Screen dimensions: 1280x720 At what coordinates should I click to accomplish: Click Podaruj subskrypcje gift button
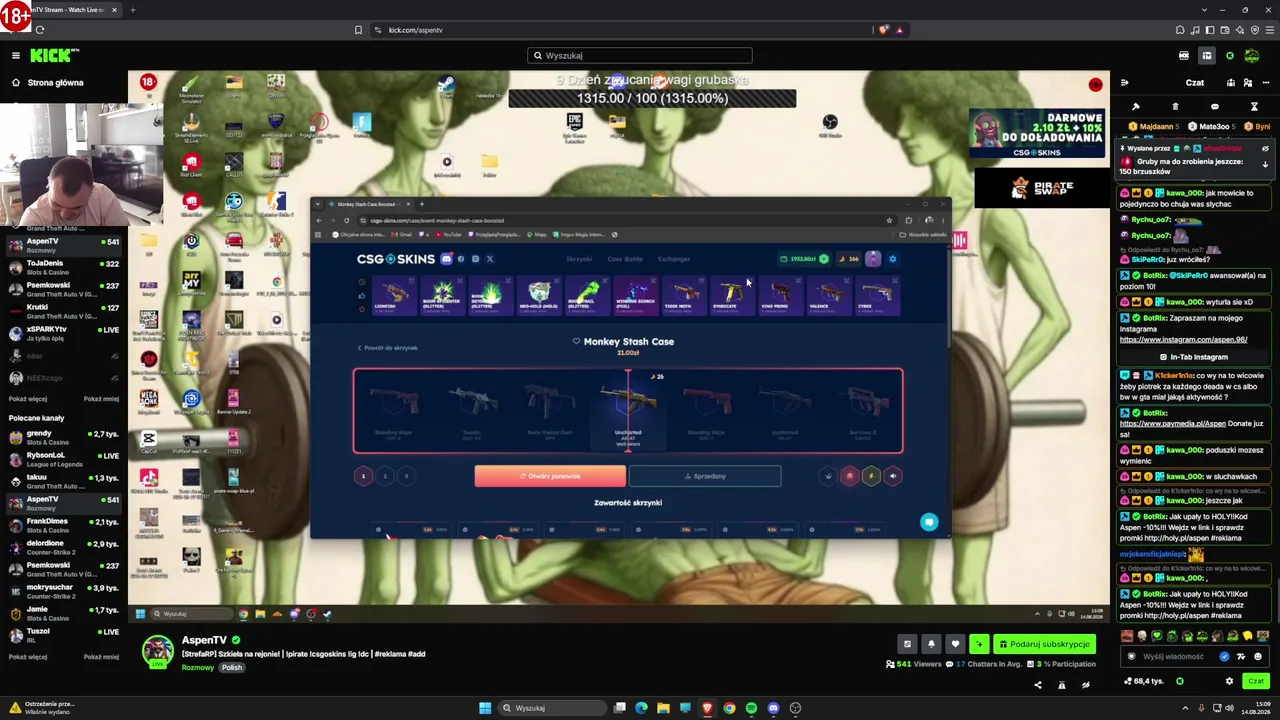click(1043, 644)
